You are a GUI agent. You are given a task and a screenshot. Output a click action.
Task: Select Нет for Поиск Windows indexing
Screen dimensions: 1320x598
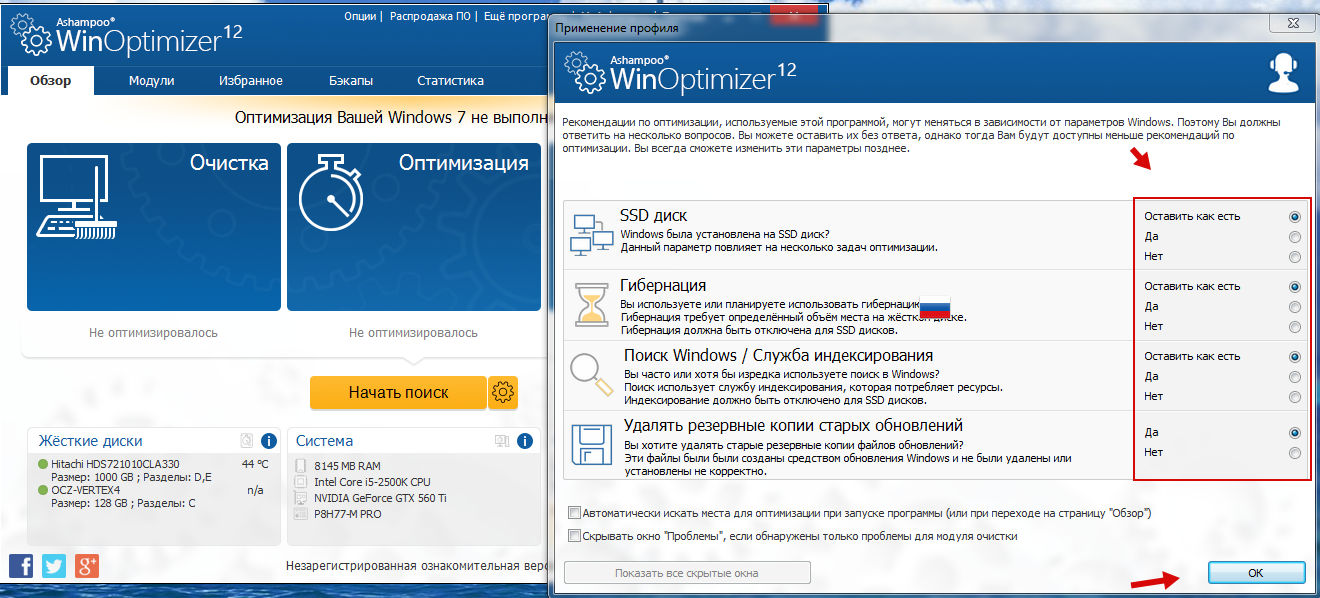[x=1295, y=397]
